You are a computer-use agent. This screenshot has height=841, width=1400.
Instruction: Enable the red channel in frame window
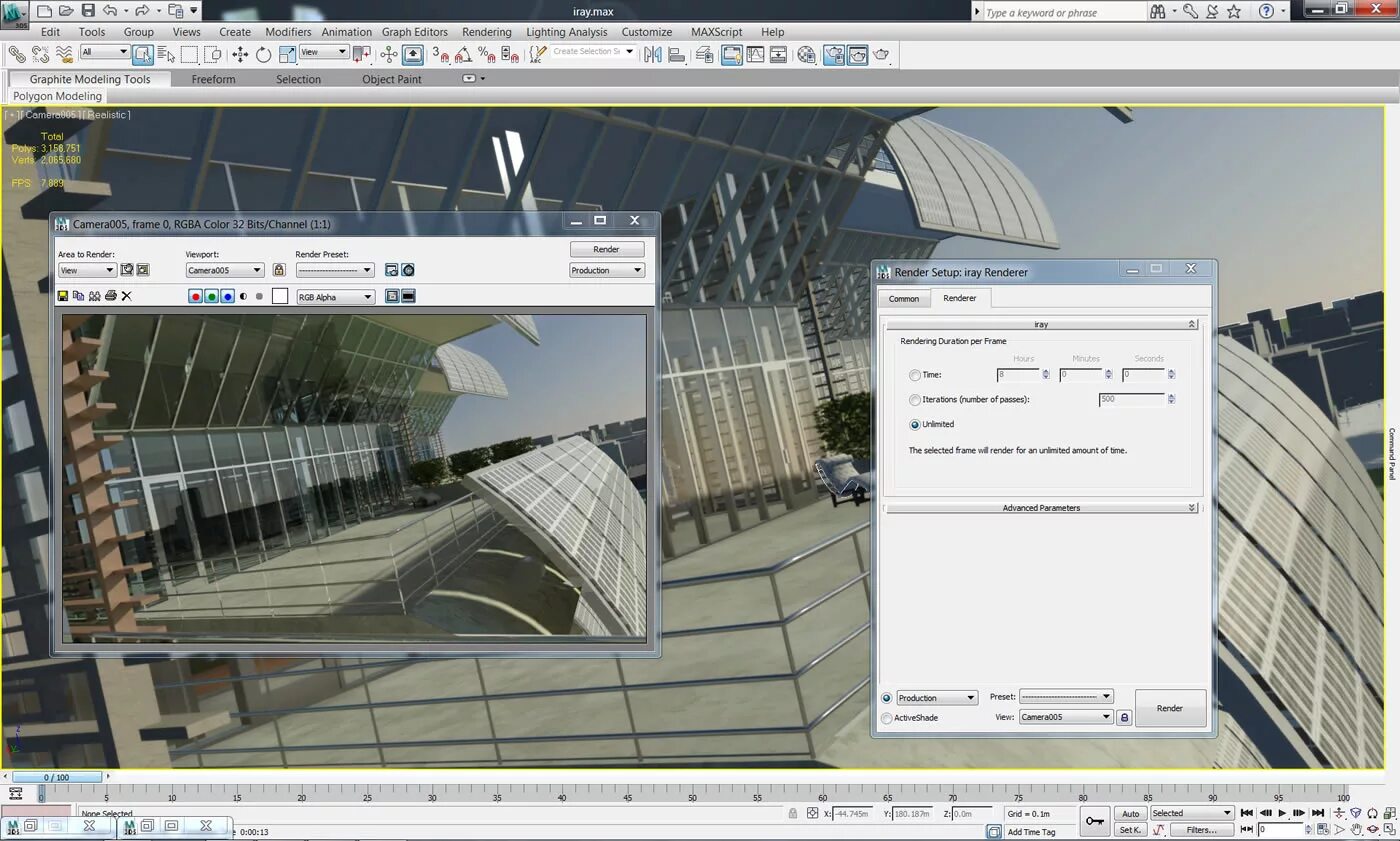196,297
